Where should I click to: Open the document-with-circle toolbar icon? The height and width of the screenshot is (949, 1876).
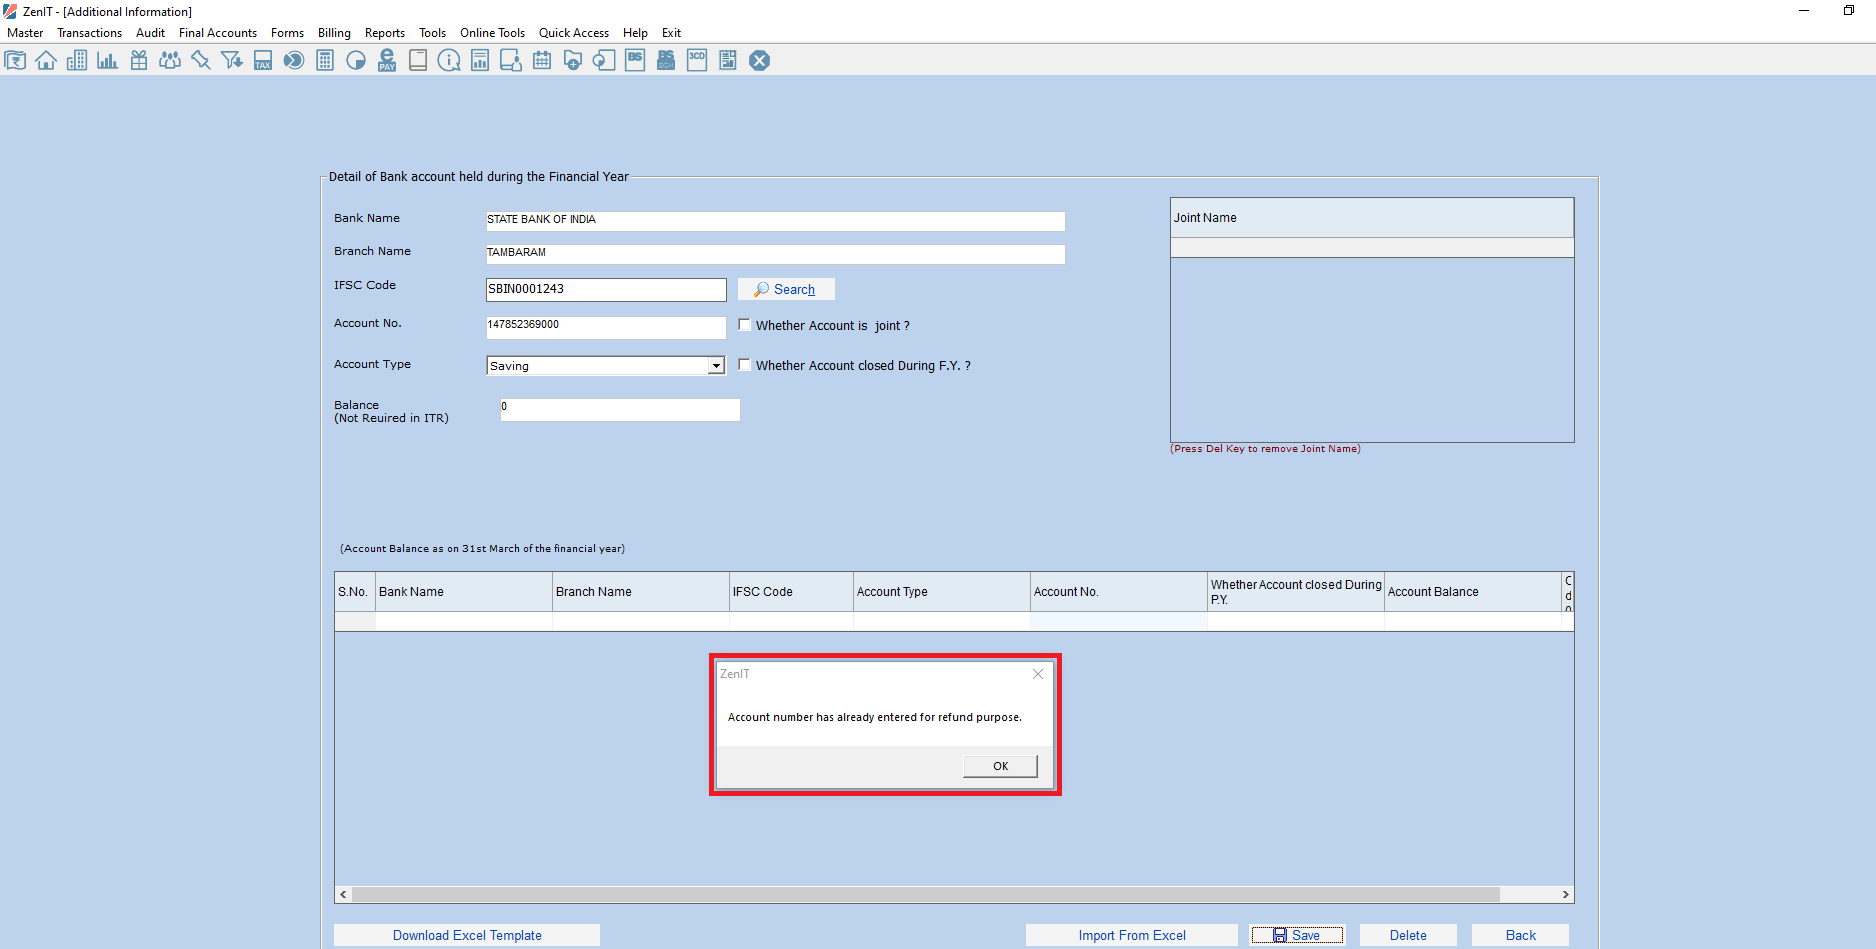(604, 61)
